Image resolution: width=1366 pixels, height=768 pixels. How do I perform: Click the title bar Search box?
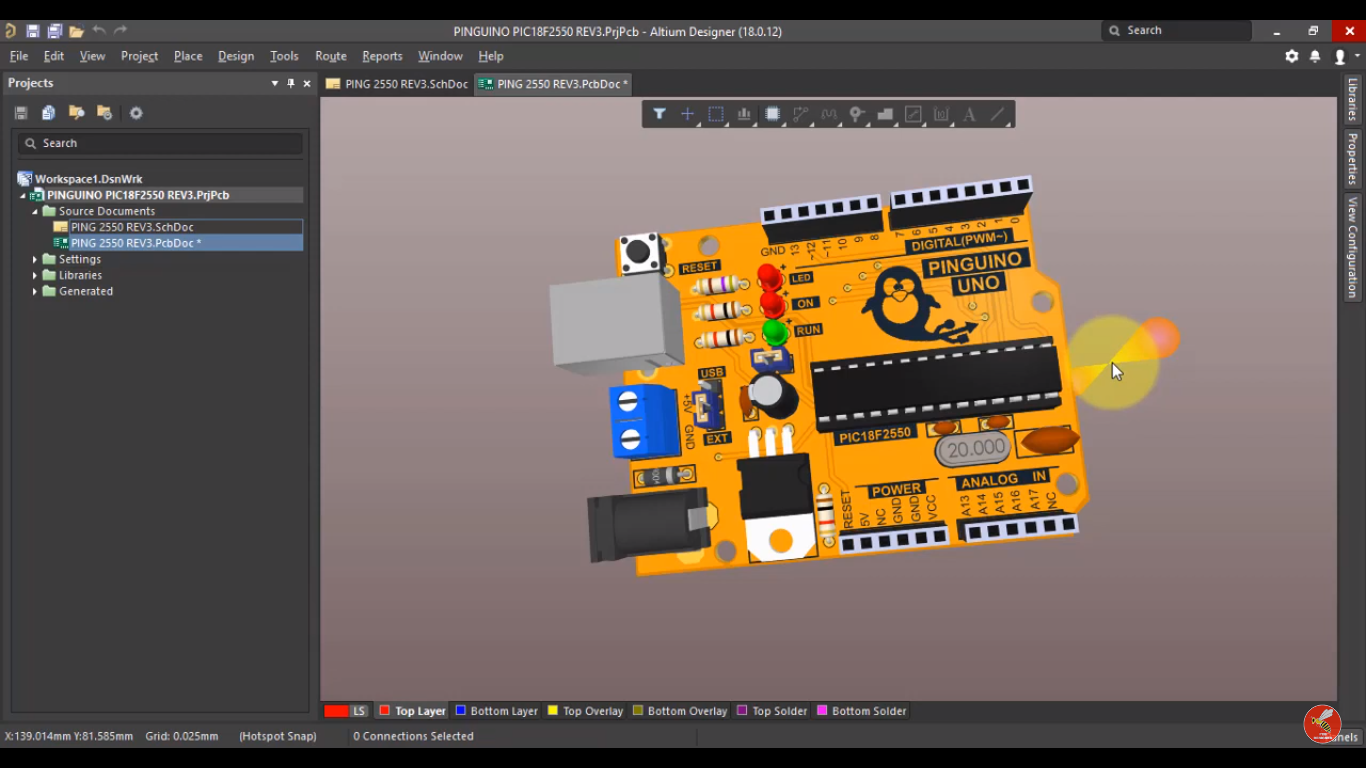(1177, 31)
